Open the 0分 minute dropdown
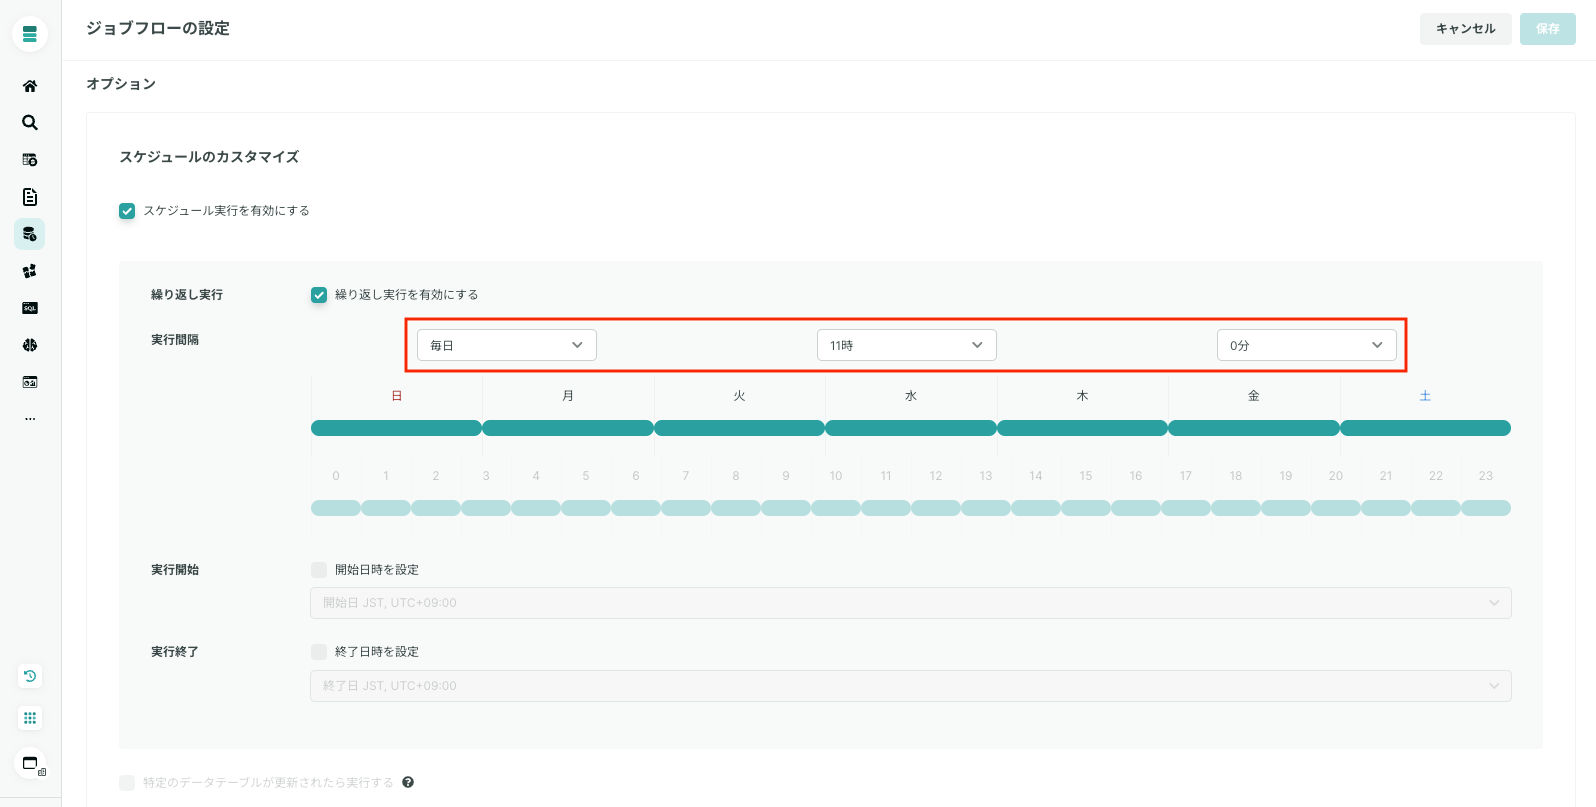1596x807 pixels. coord(1307,345)
